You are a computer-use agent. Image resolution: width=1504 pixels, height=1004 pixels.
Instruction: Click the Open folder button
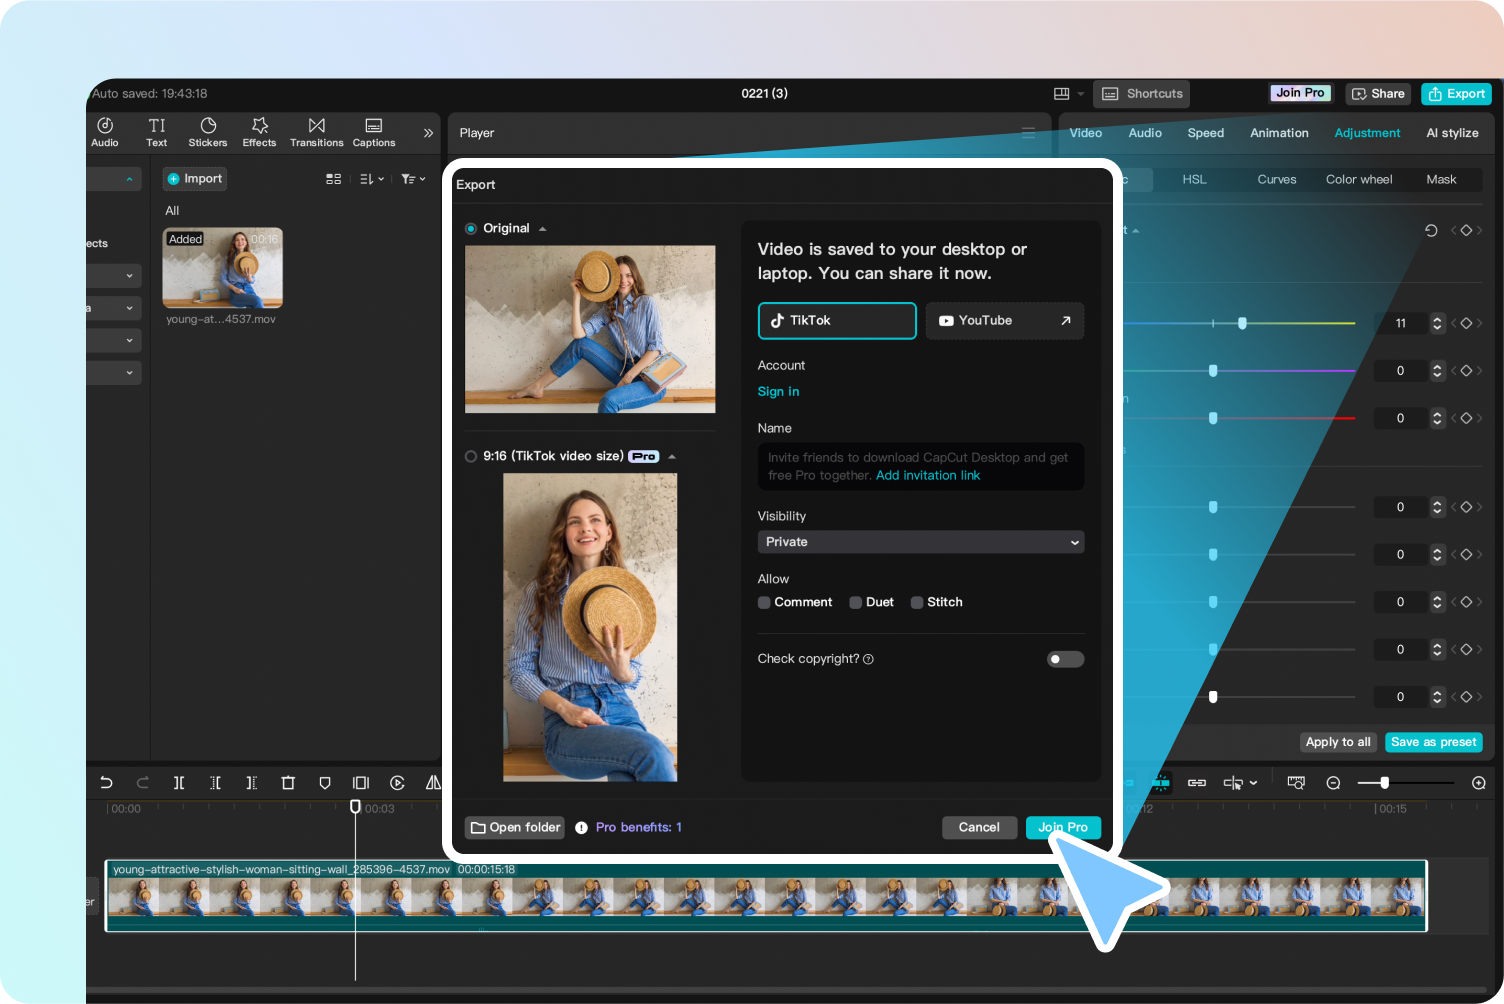(514, 827)
